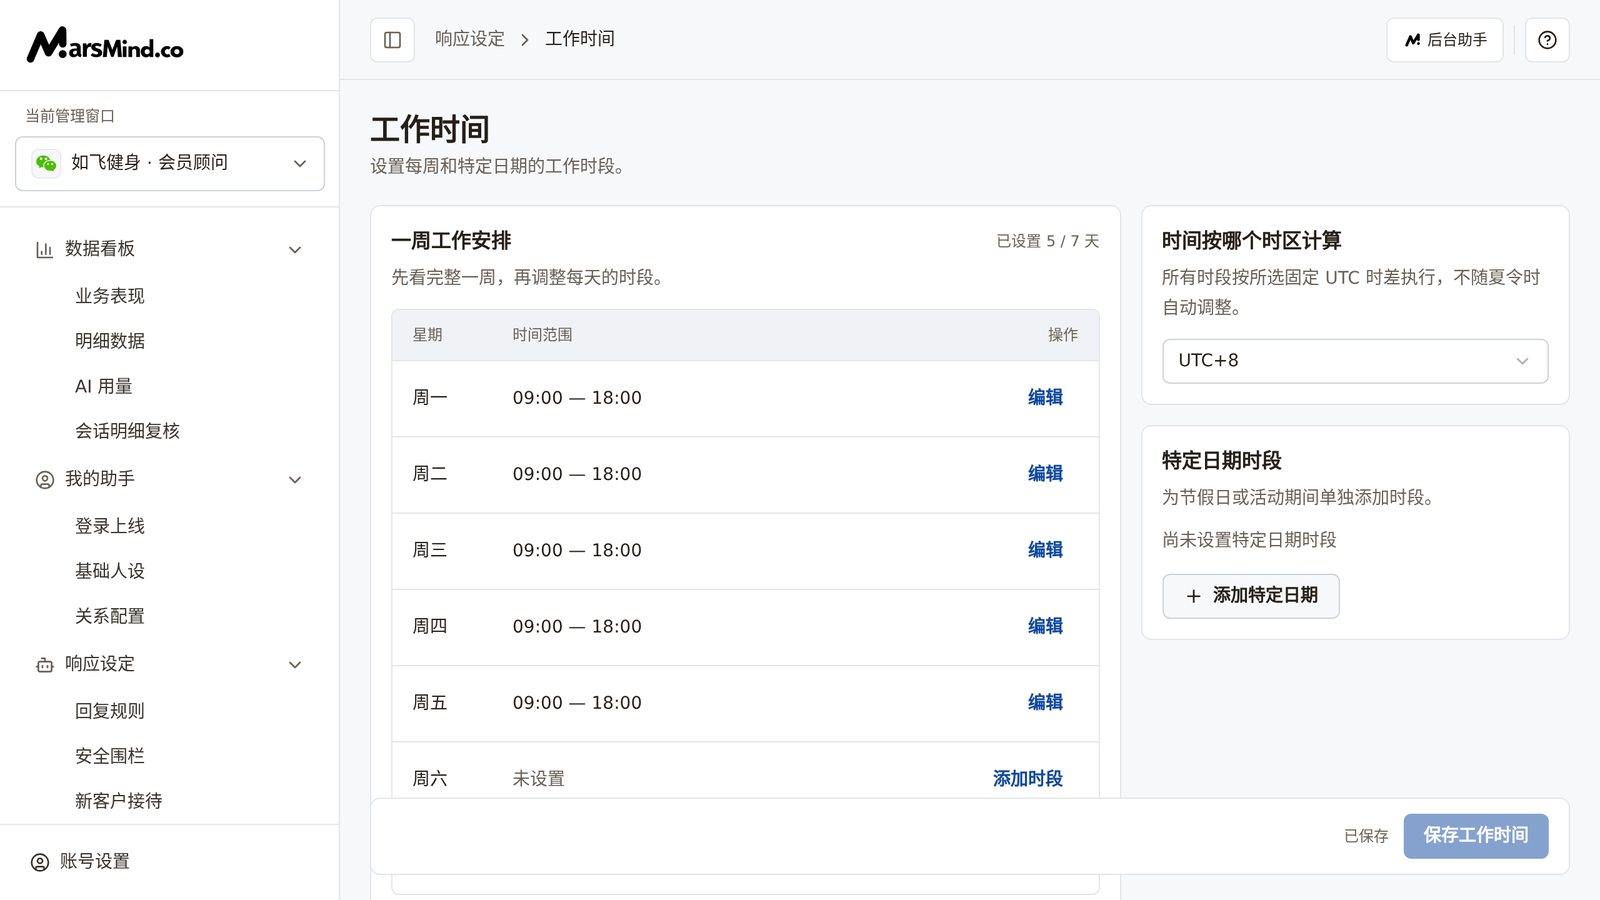
Task: Click 周六 未设置 text
Action: coord(539,779)
